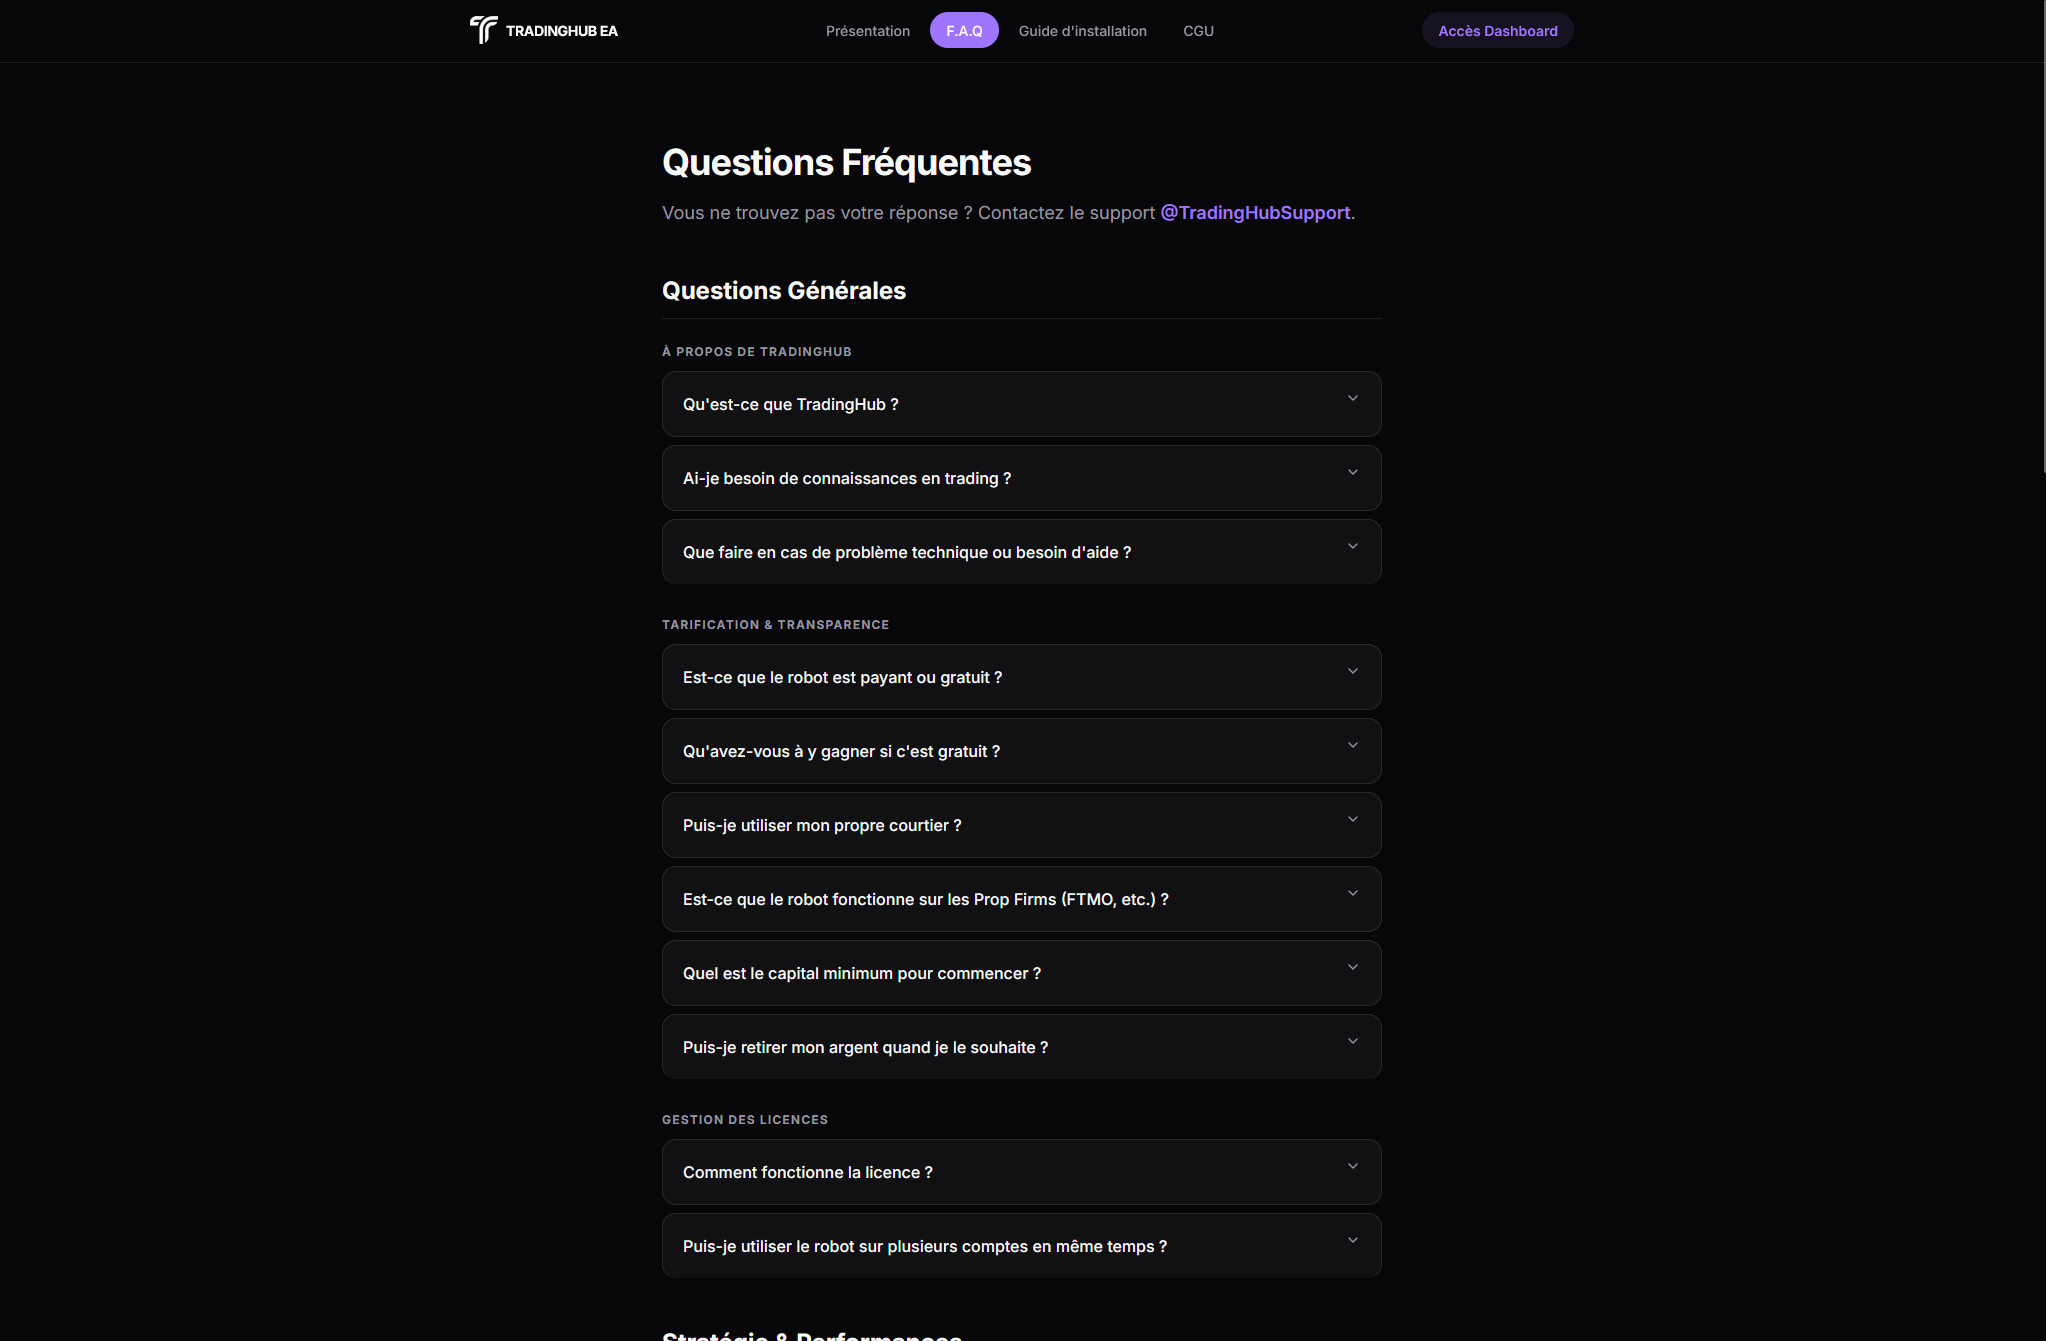Click chevron icon on capital minimum question
Screen dimensions: 2046x1341
coord(1352,967)
